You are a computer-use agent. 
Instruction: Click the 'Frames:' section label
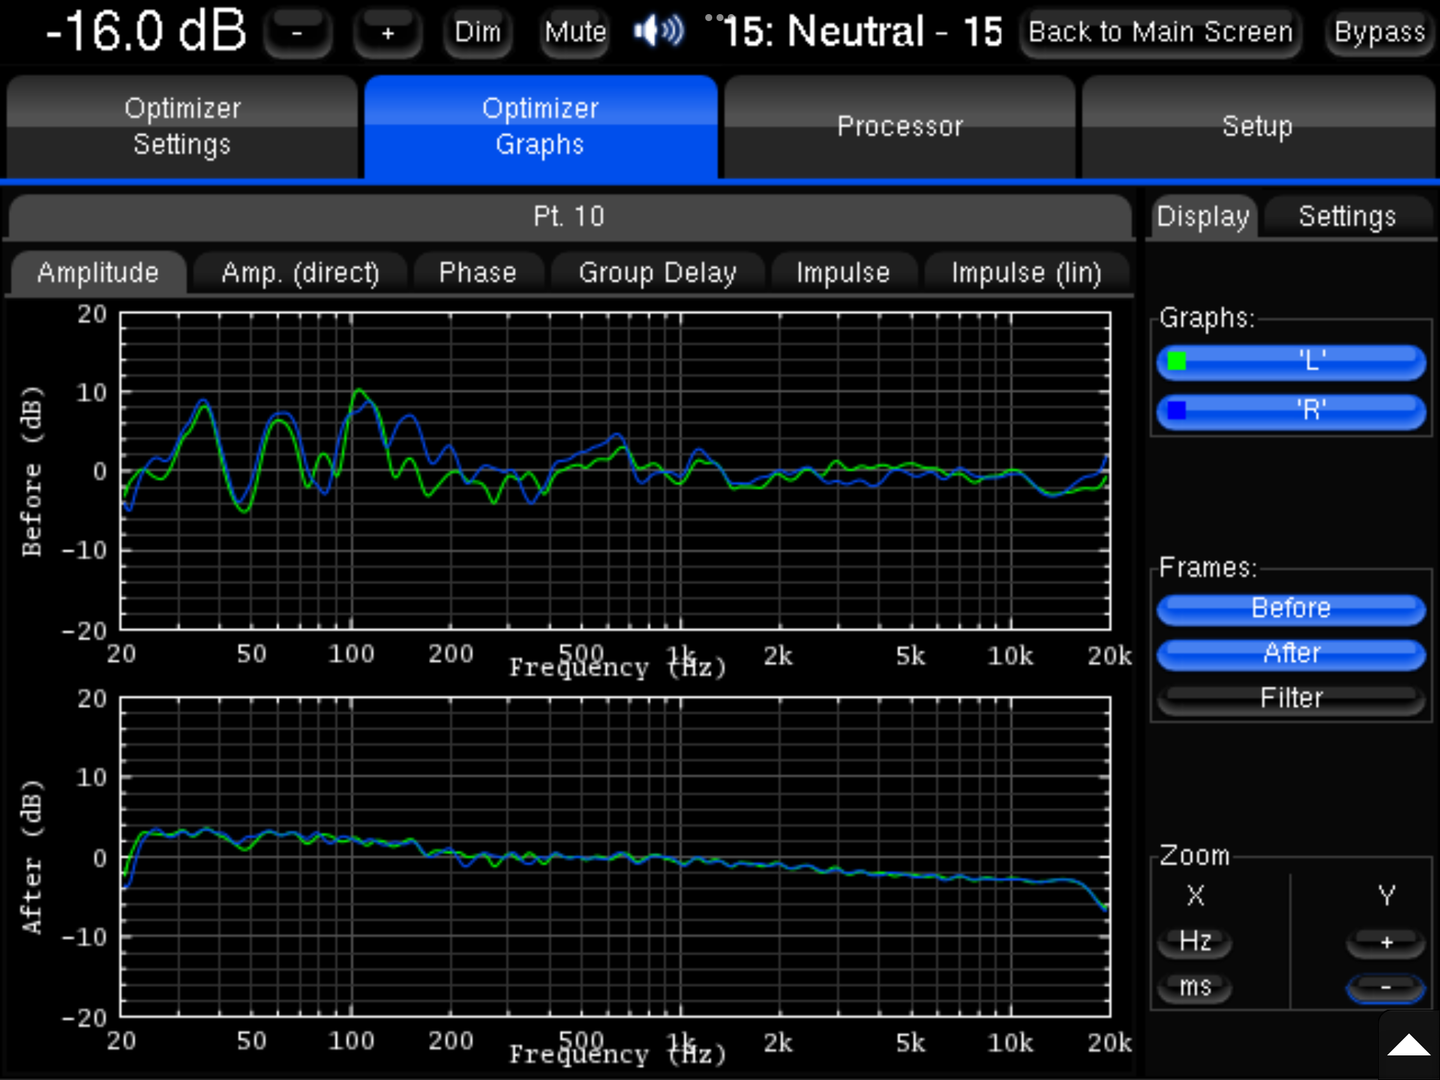(1208, 568)
